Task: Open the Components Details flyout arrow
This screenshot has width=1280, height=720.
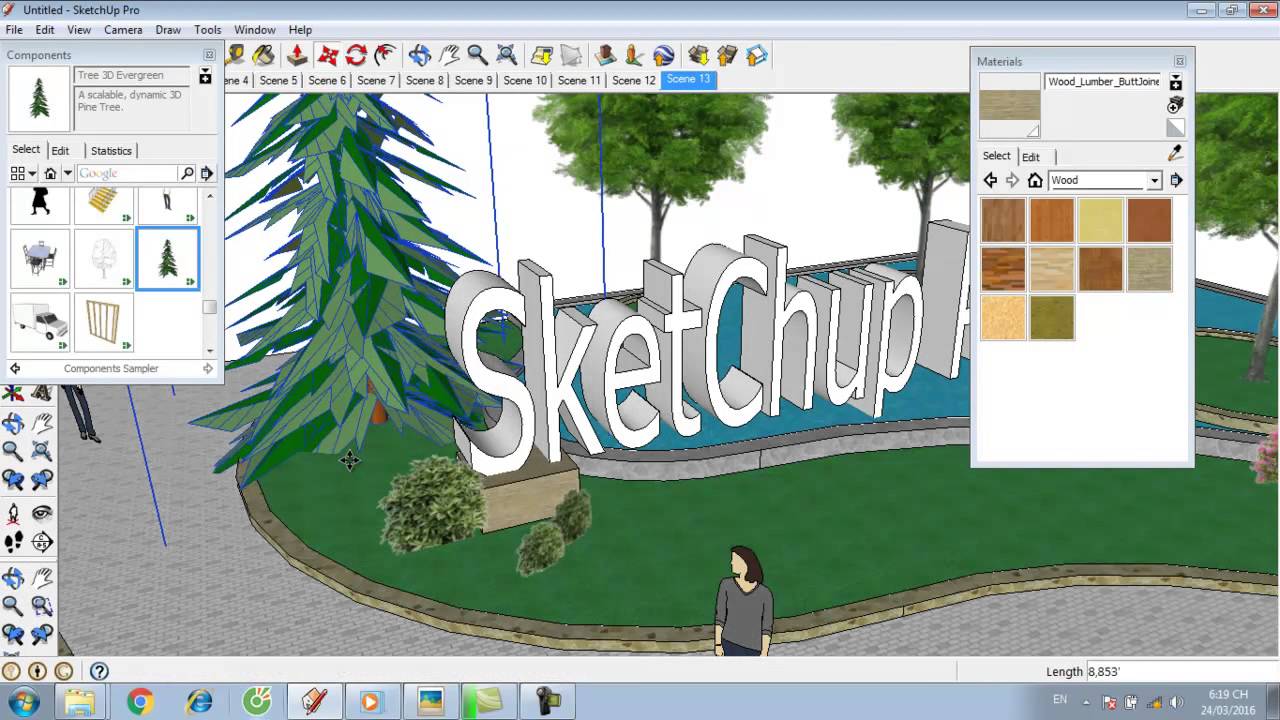Action: coord(206,173)
